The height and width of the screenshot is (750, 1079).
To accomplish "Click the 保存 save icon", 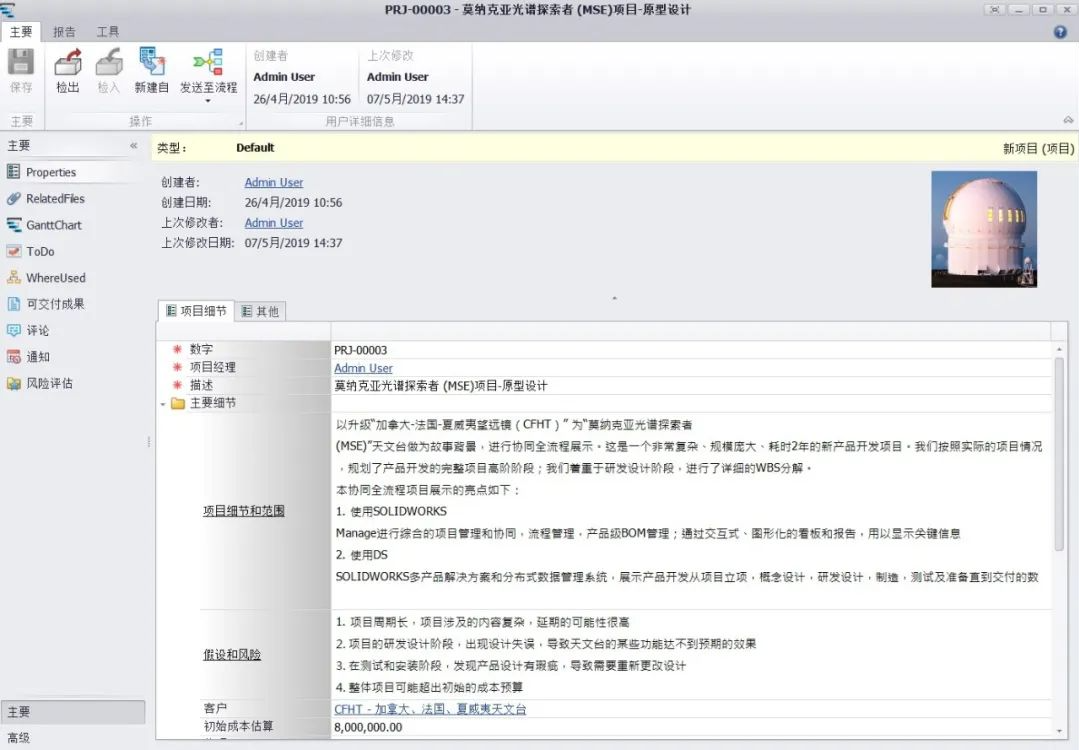I will [x=21, y=63].
